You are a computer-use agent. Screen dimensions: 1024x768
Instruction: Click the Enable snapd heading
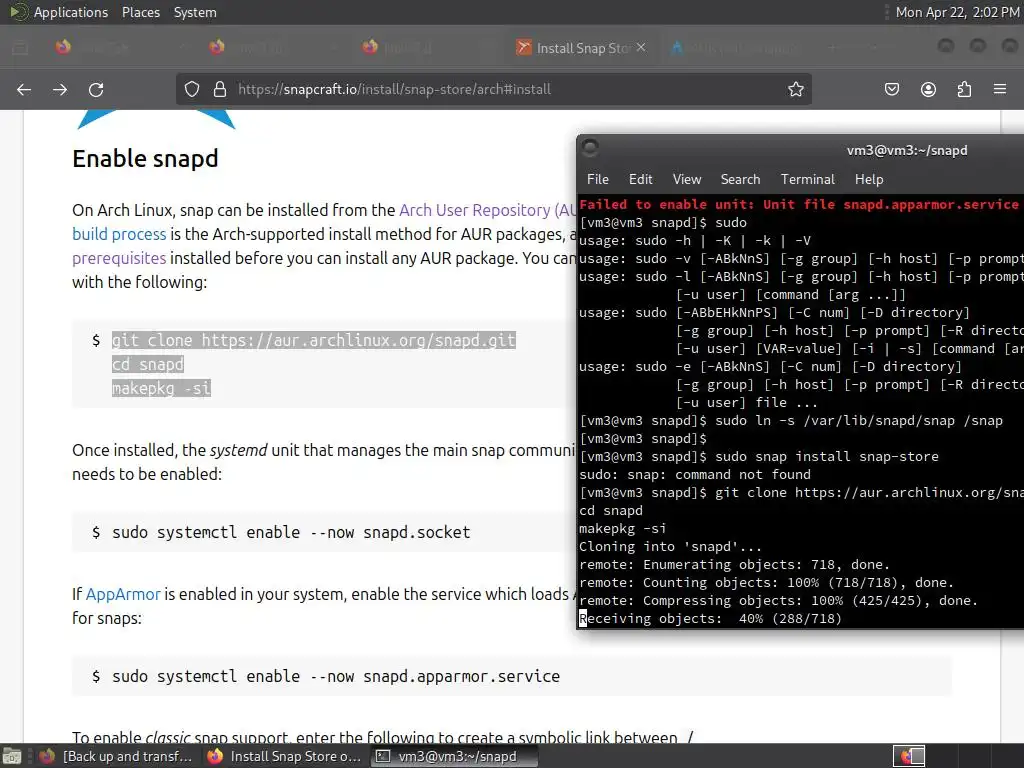(x=145, y=159)
